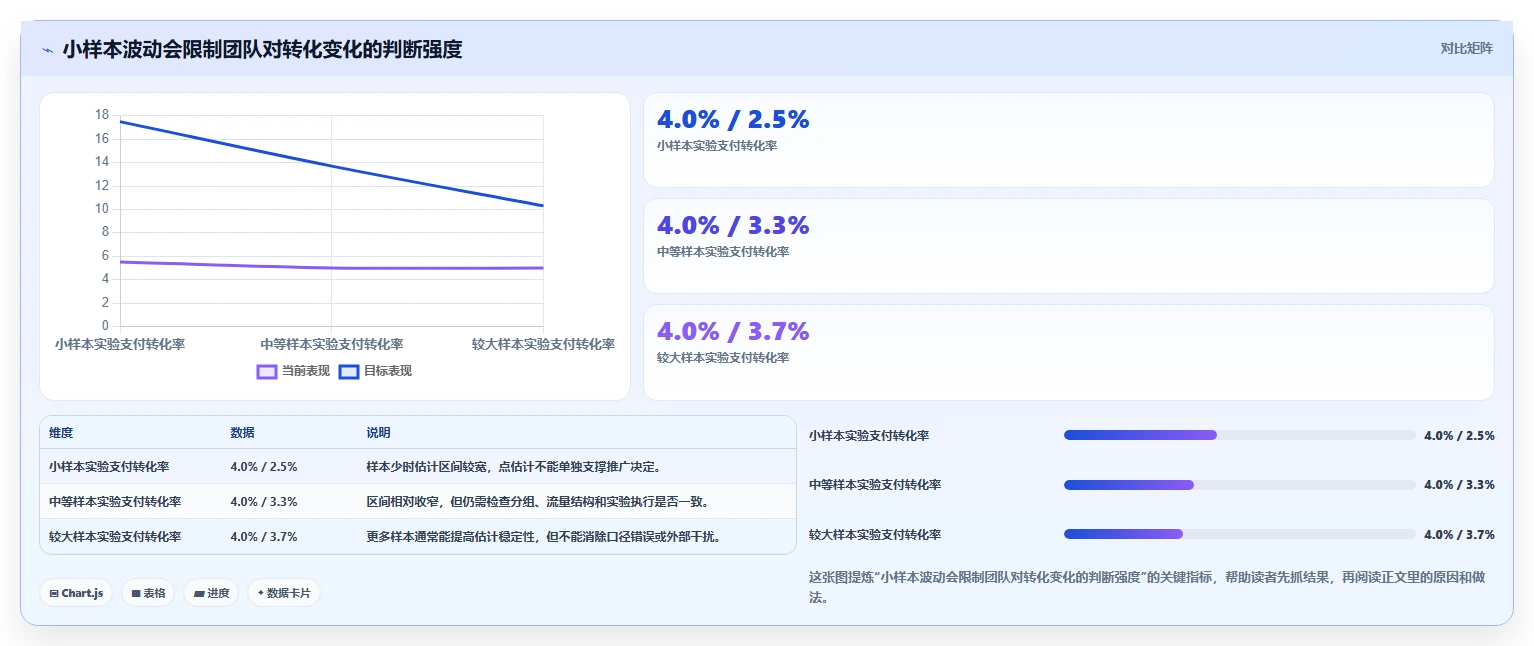Click the progress value 4.0% / 3.7%
The image size is (1534, 646).
coord(1459,535)
